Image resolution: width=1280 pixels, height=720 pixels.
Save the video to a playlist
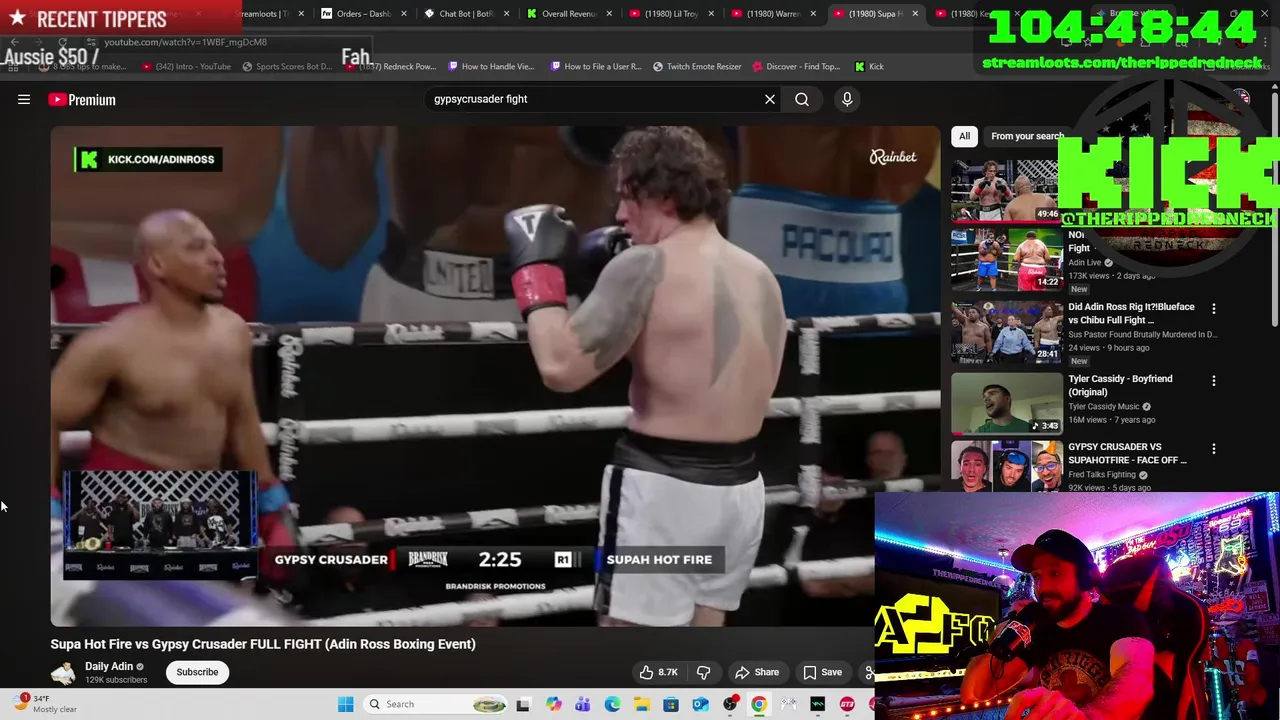(x=822, y=672)
